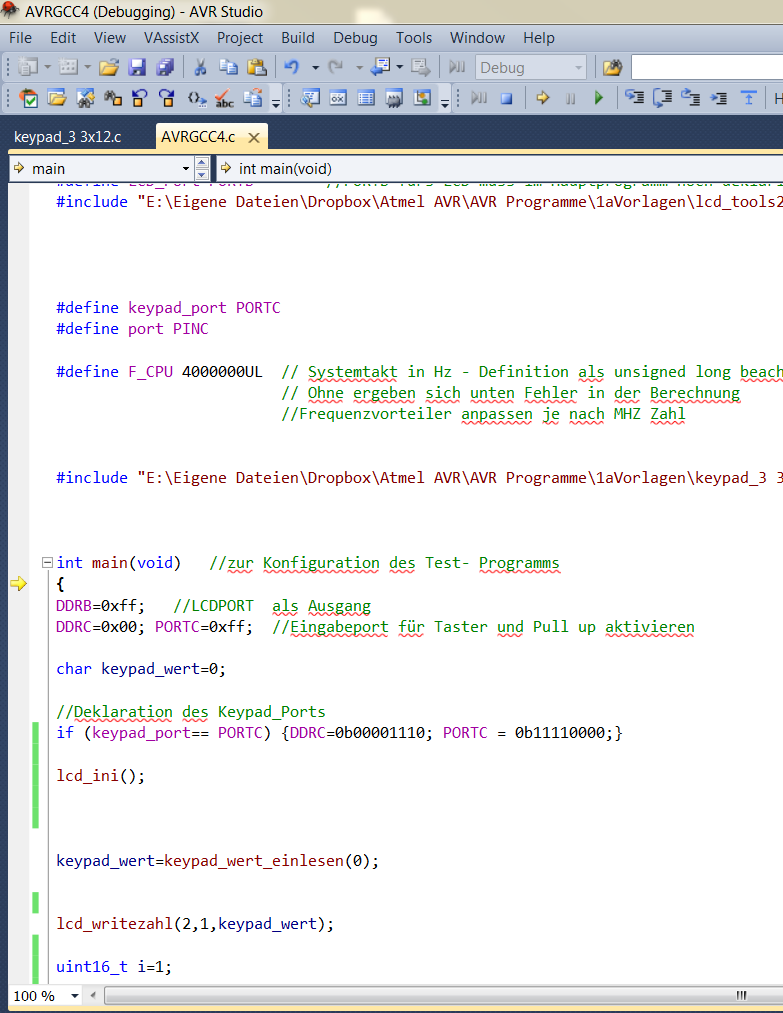Open the View menu
This screenshot has width=783, height=1013.
pos(109,38)
